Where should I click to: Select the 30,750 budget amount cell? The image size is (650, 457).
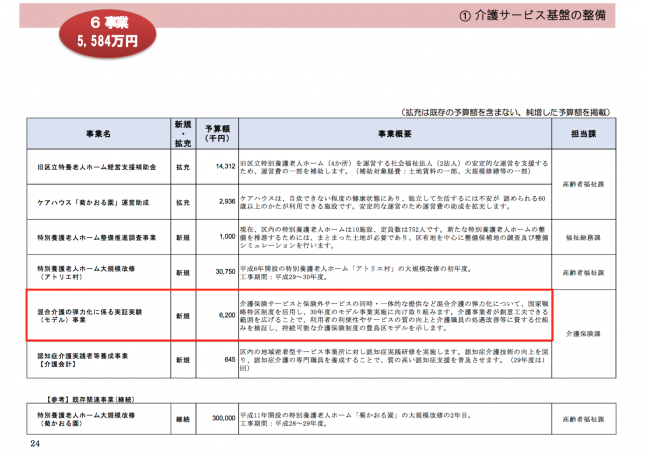222,270
